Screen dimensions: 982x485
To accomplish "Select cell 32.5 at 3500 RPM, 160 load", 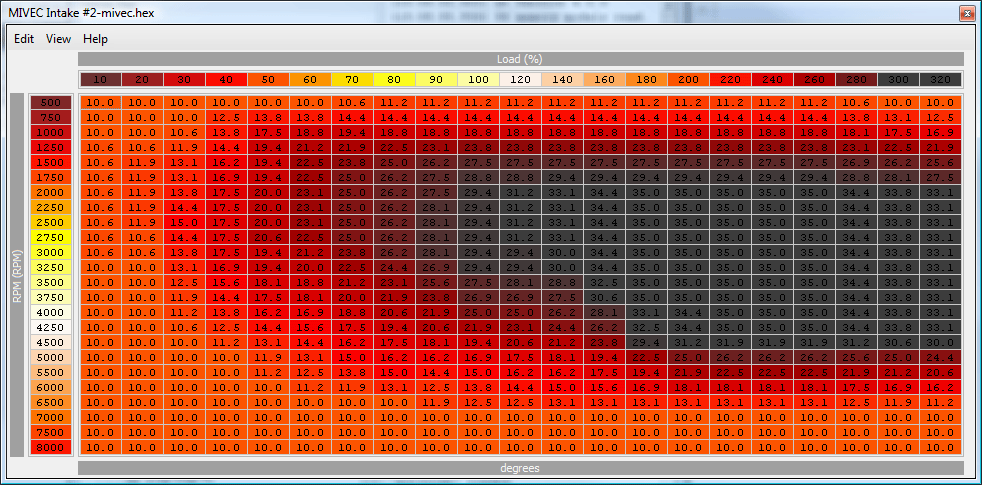I will pyautogui.click(x=604, y=283).
